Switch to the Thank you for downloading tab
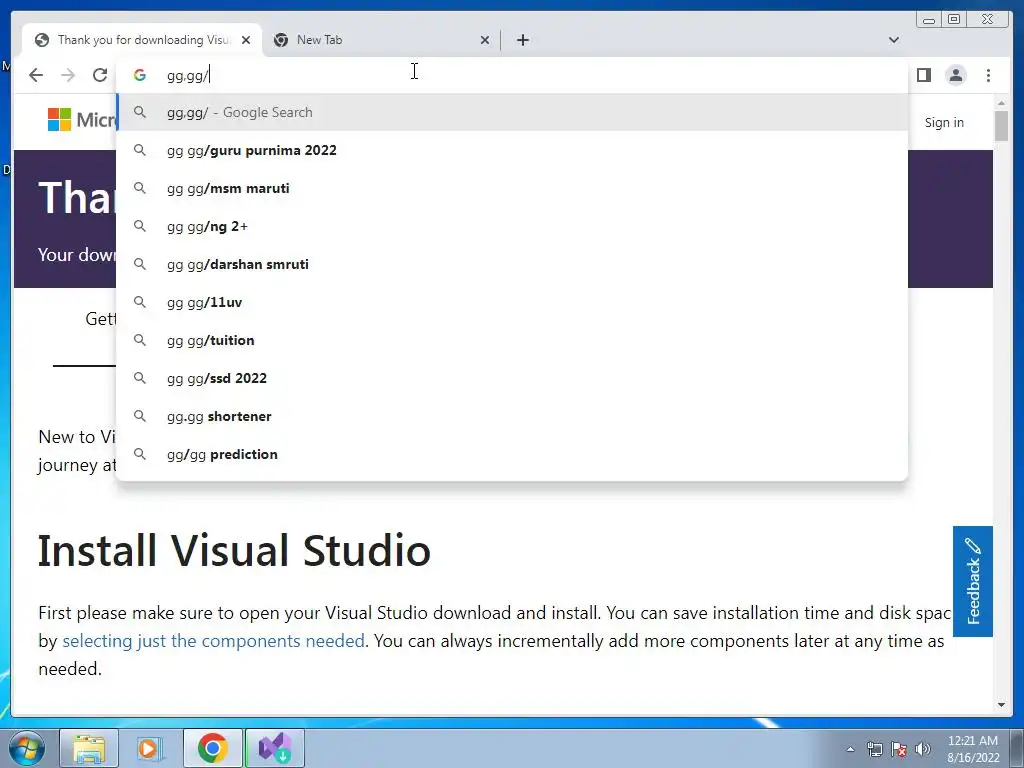The height and width of the screenshot is (768, 1024). 142,40
